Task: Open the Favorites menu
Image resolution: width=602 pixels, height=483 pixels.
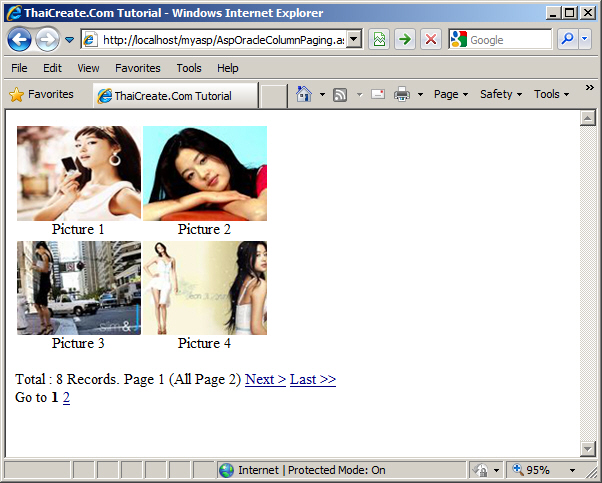Action: (x=138, y=68)
